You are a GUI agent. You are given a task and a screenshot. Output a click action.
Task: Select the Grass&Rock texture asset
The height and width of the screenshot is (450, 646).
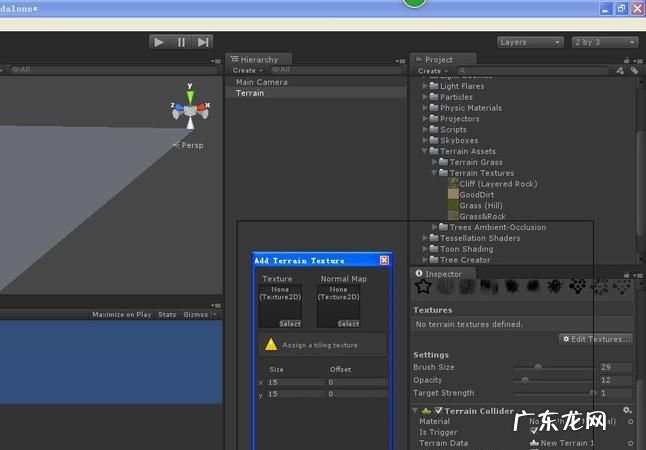coord(477,216)
